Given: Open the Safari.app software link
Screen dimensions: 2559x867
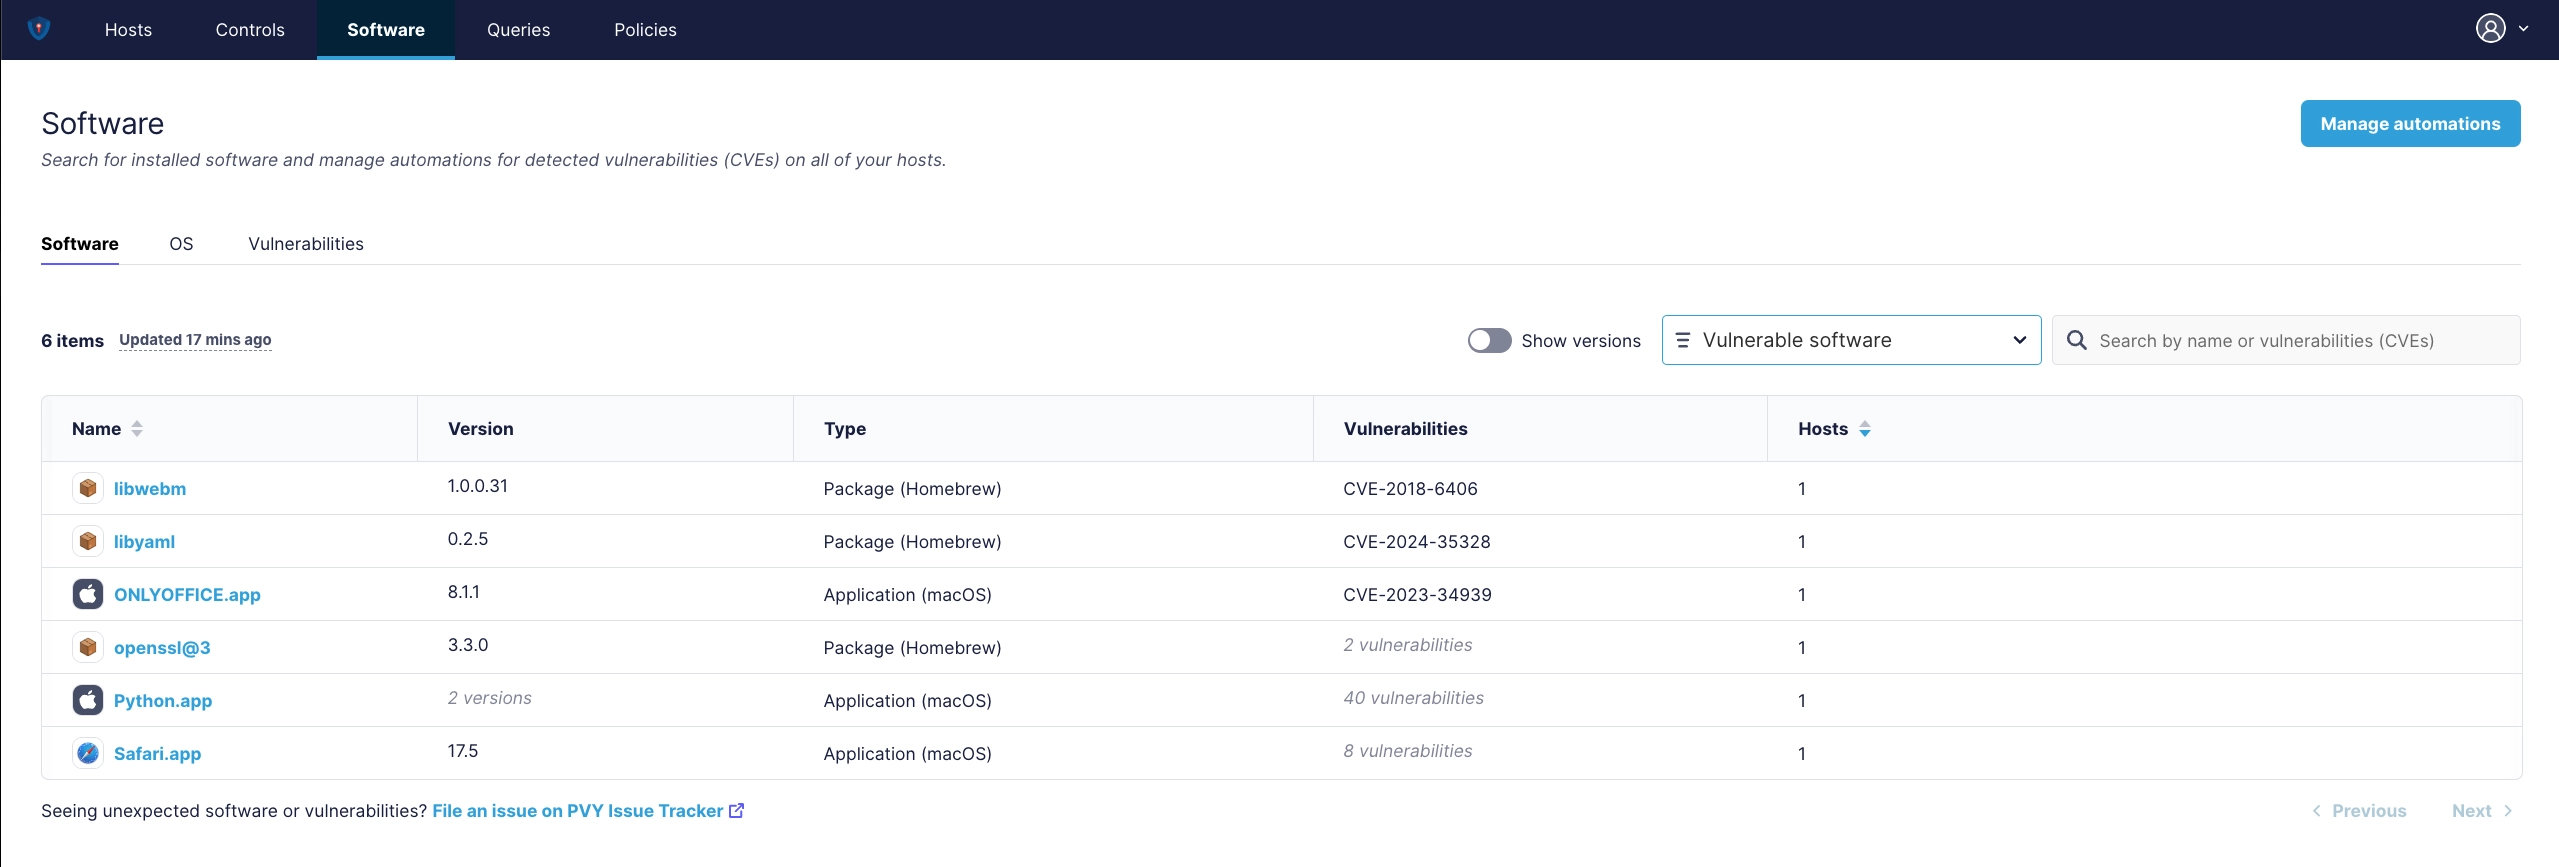Looking at the screenshot, I should [157, 753].
